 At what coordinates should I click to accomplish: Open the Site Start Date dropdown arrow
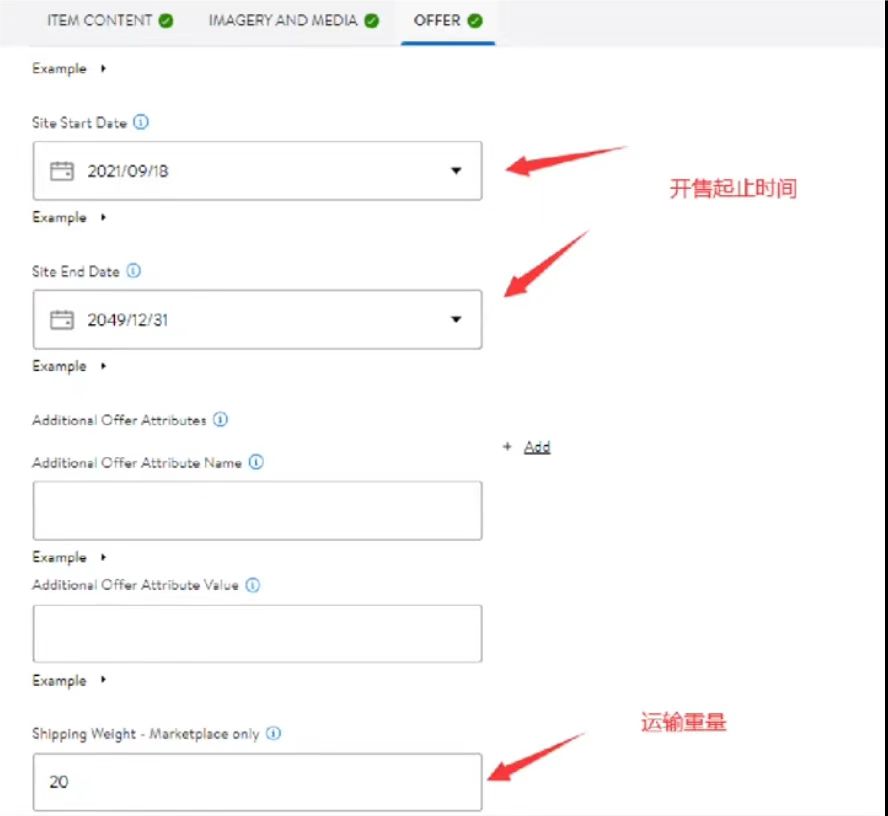click(456, 171)
